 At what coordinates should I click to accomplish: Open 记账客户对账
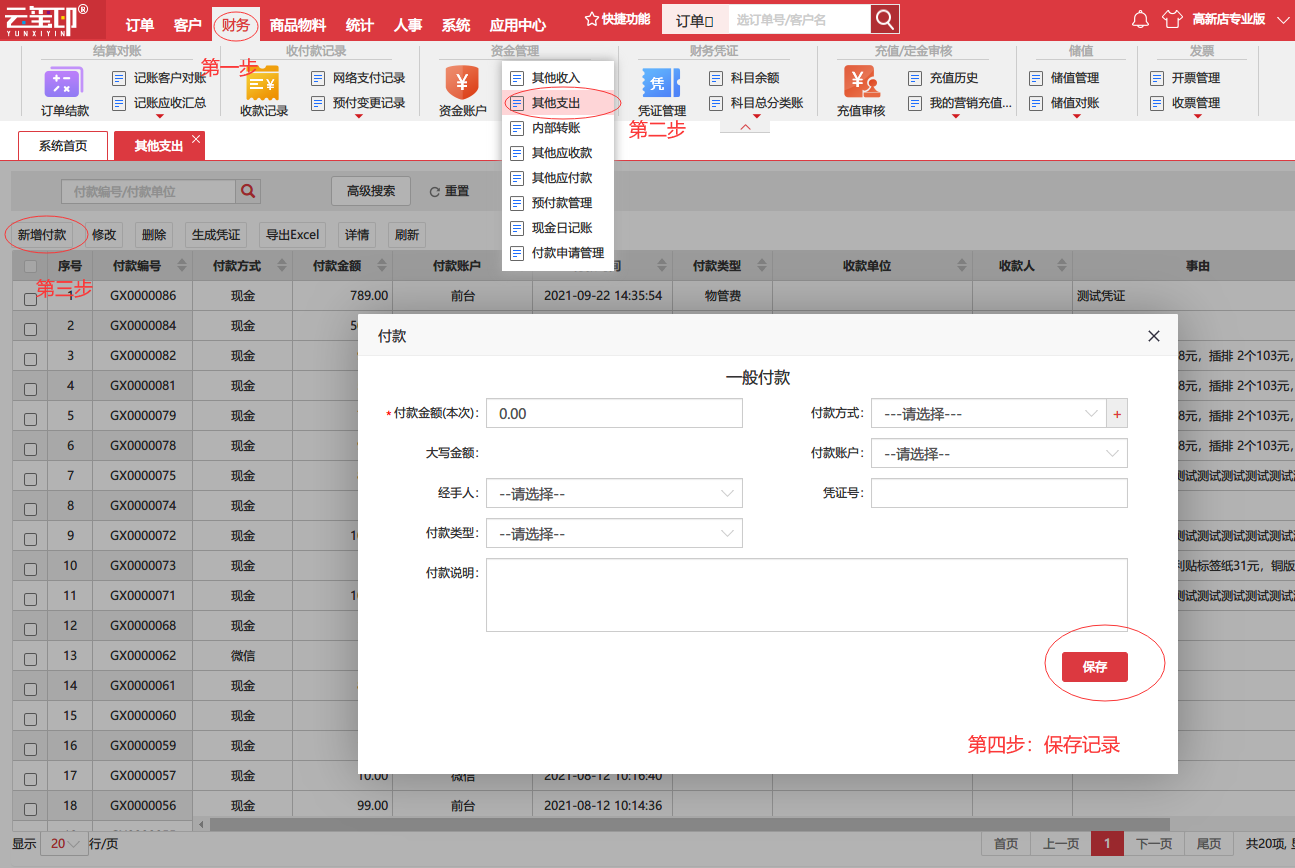pyautogui.click(x=159, y=78)
